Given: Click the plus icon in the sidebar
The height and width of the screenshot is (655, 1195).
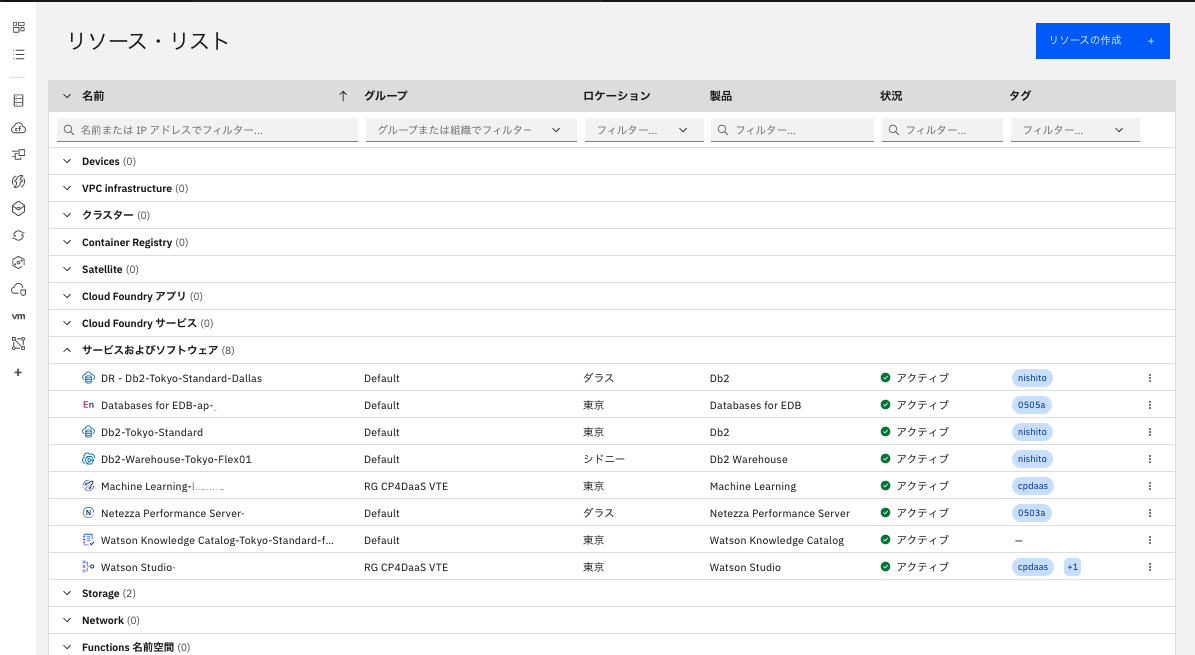Looking at the screenshot, I should (18, 373).
